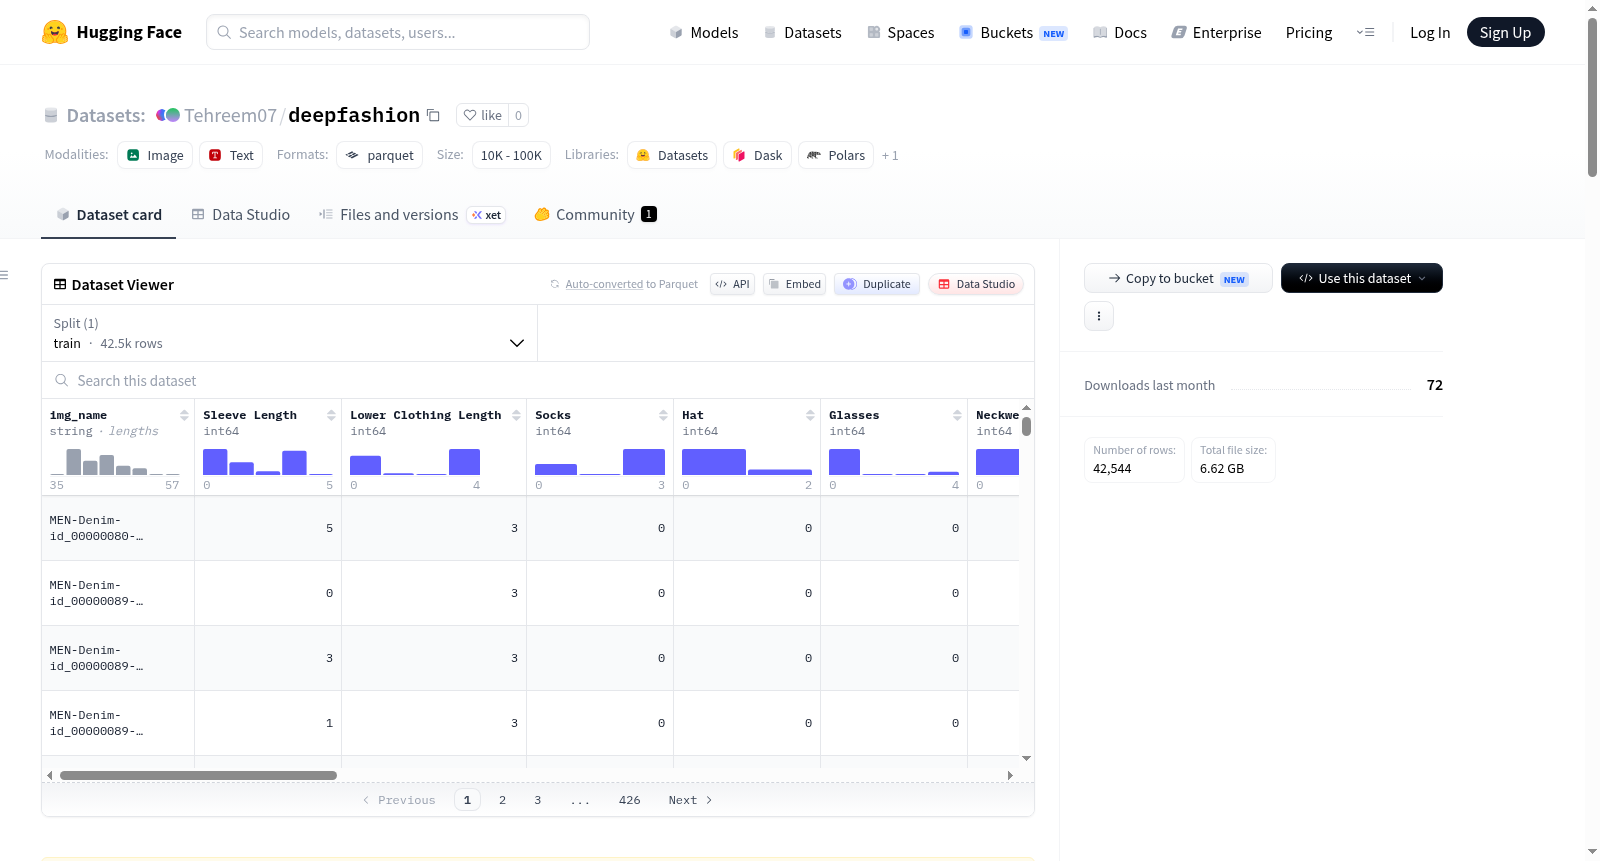
Task: Expand the navigation more-menu icon
Action: coord(1365,32)
